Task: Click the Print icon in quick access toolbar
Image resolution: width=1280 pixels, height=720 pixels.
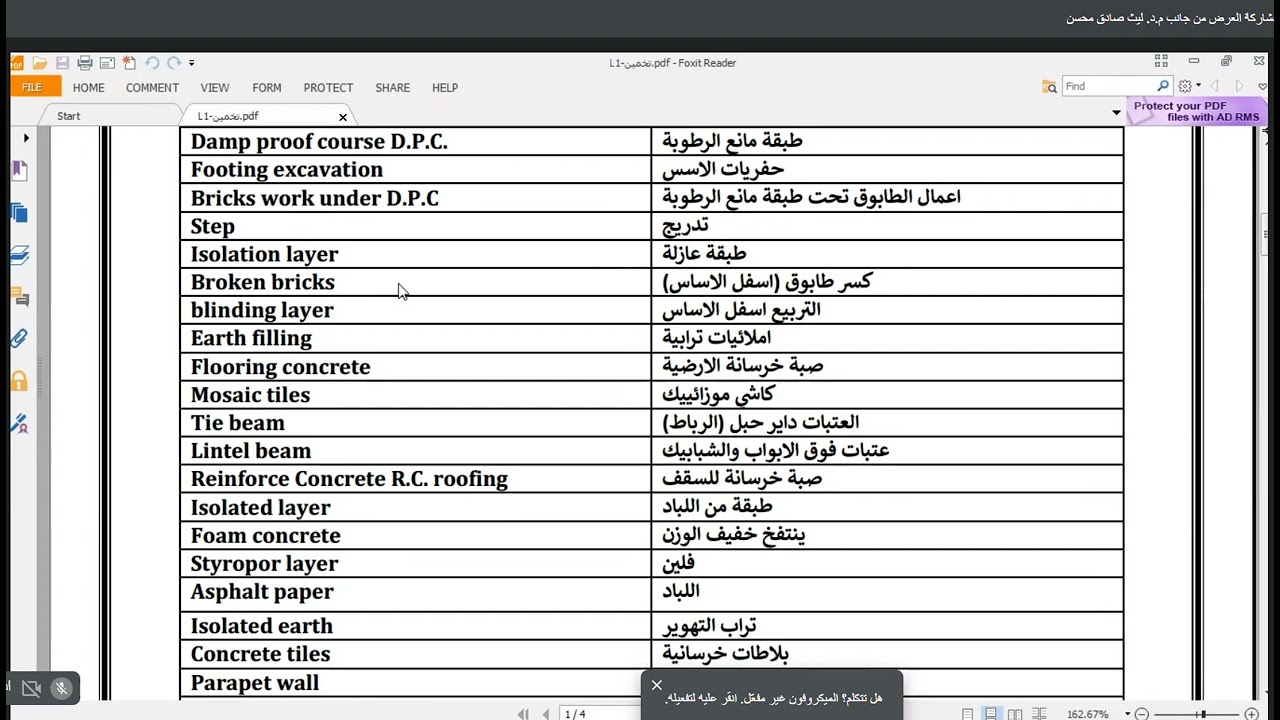Action: [85, 63]
